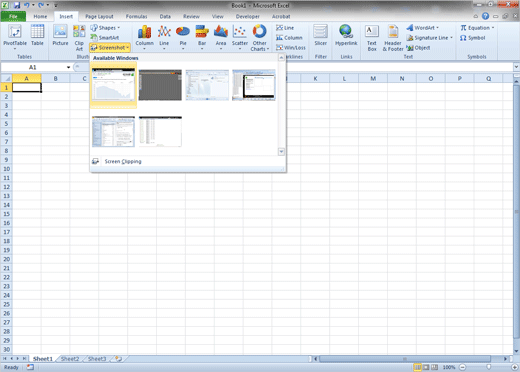Viewport: 520px width, 372px height.
Task: Open WordArt styles dropdown
Action: pos(423,28)
